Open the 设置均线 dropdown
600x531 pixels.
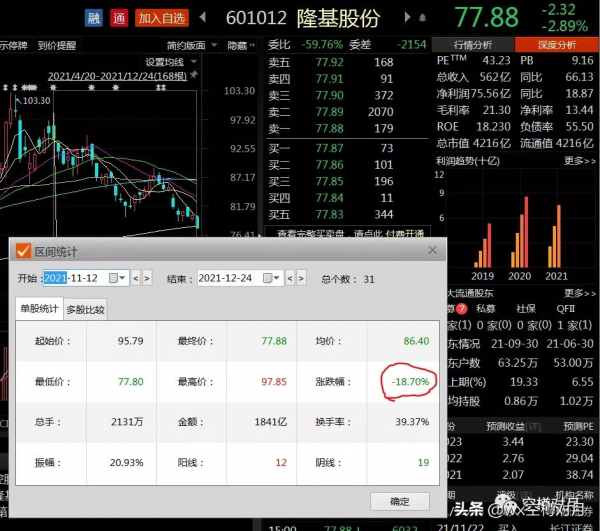click(171, 62)
